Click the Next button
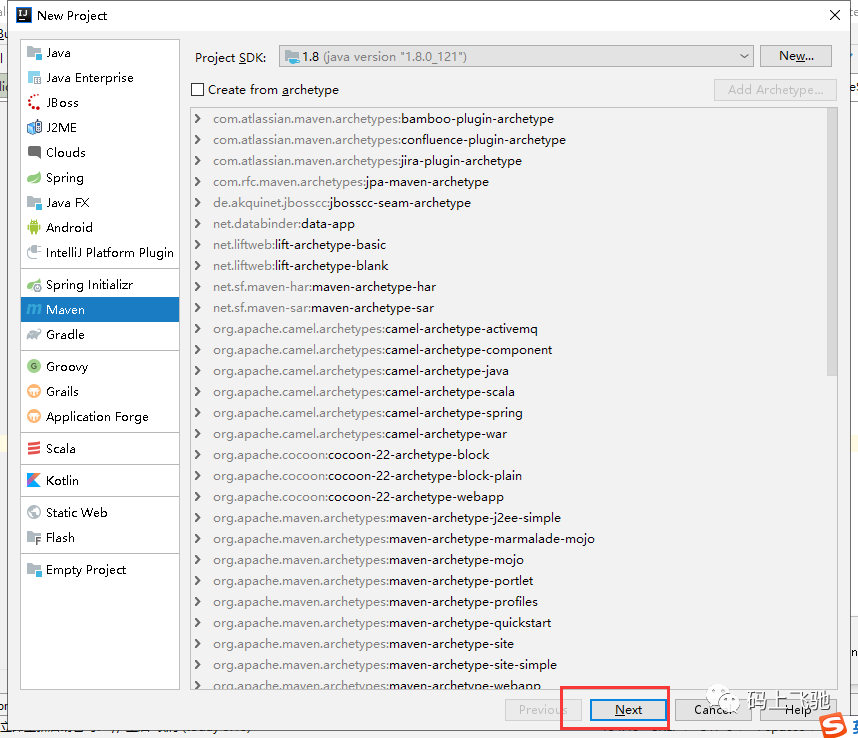This screenshot has width=858, height=738. pos(628,710)
